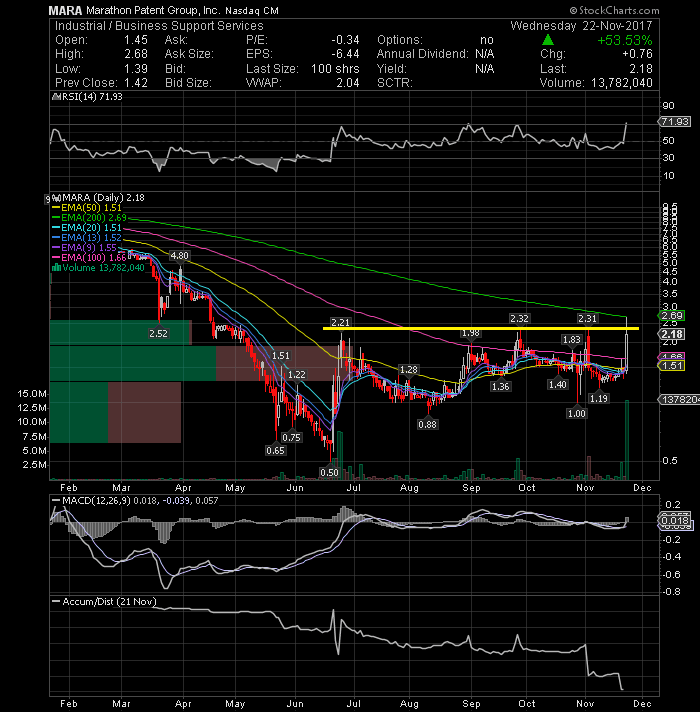Click the Options value no

487,40
